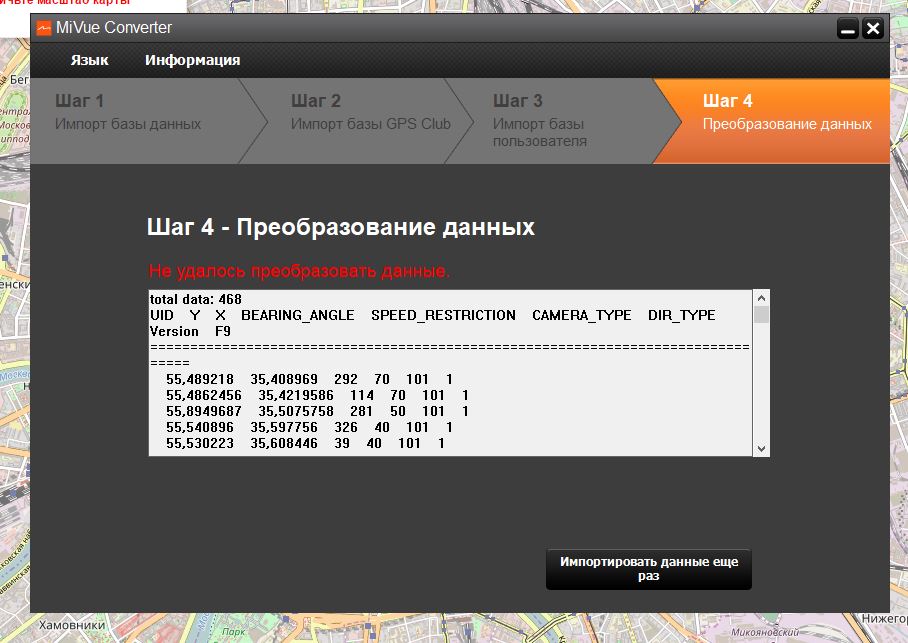This screenshot has width=908, height=643.
Task: Switch to Шаг 3 Импорт базы пользователя
Action: click(x=545, y=120)
